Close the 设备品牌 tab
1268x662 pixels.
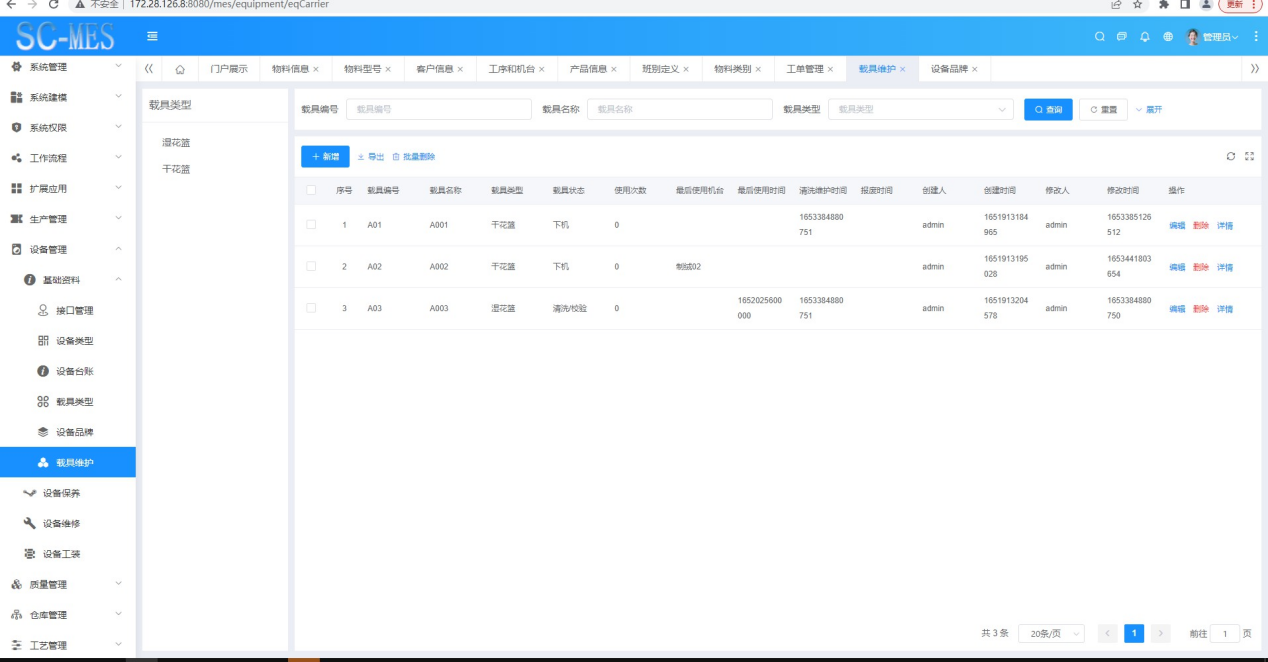[x=975, y=69]
